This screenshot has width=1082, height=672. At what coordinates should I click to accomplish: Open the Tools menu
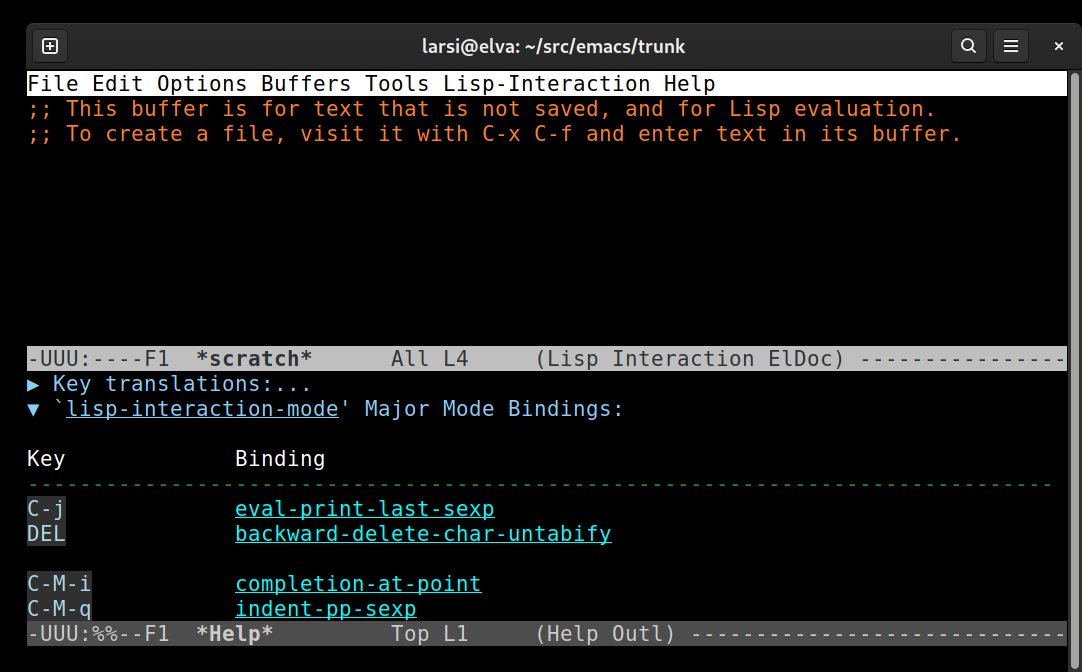point(397,83)
